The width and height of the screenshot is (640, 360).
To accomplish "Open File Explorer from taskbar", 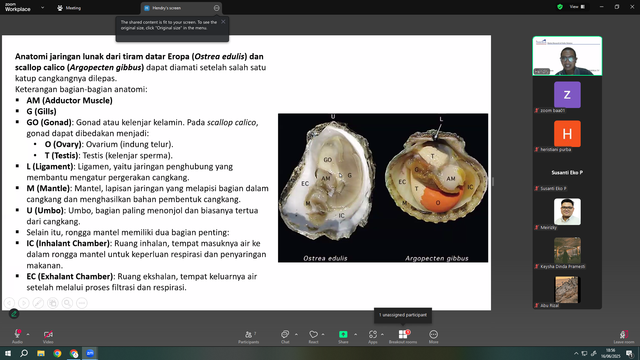I will (41, 353).
